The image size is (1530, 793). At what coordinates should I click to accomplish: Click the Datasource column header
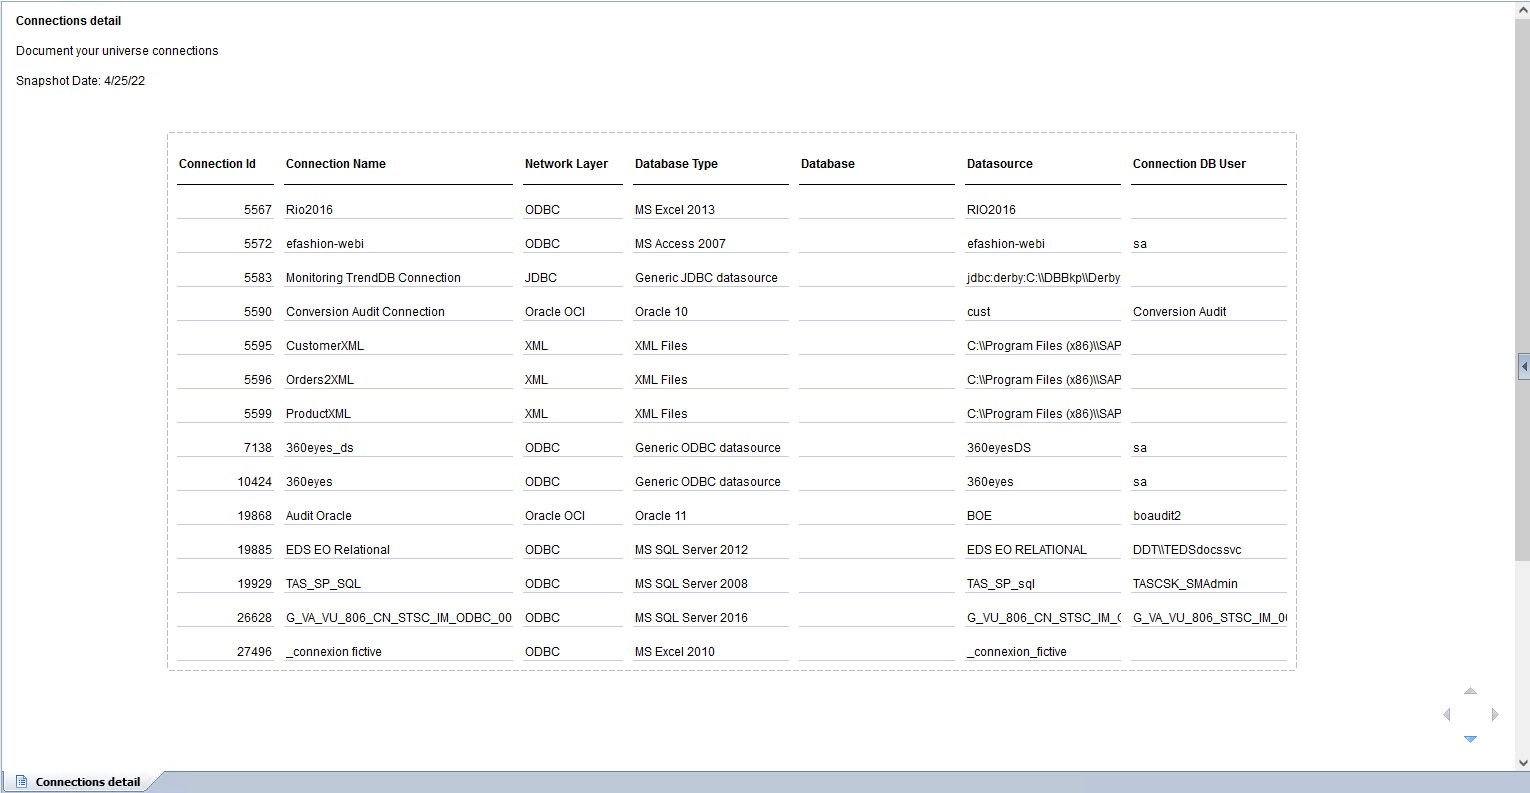coord(1000,164)
